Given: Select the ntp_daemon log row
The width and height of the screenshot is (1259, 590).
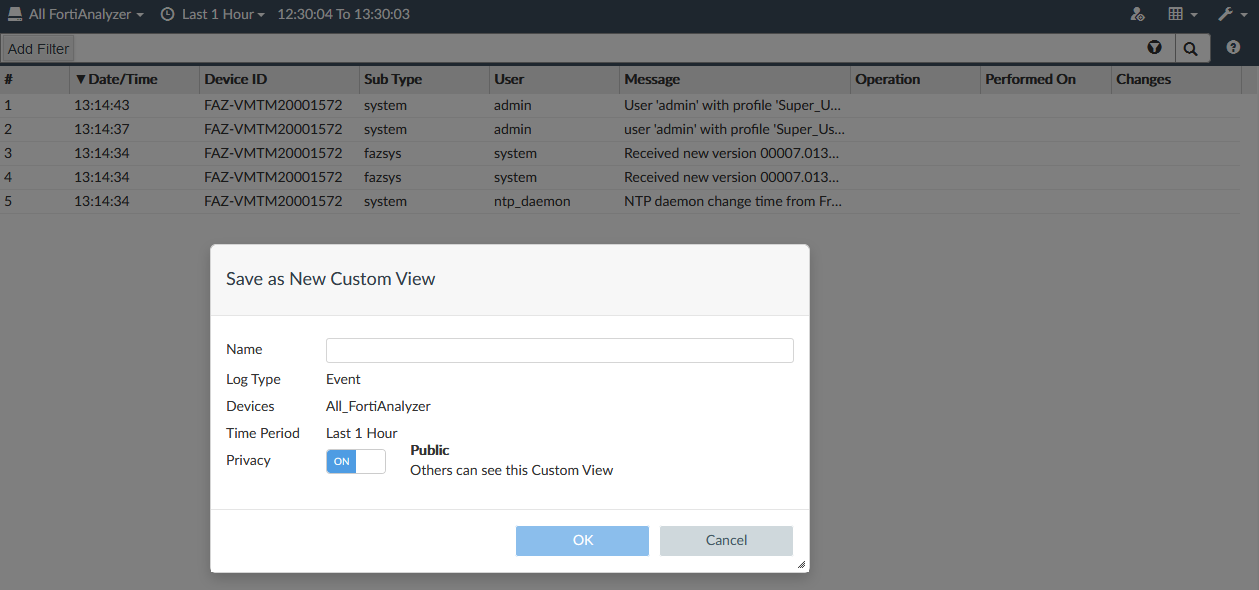Looking at the screenshot, I should pos(532,201).
